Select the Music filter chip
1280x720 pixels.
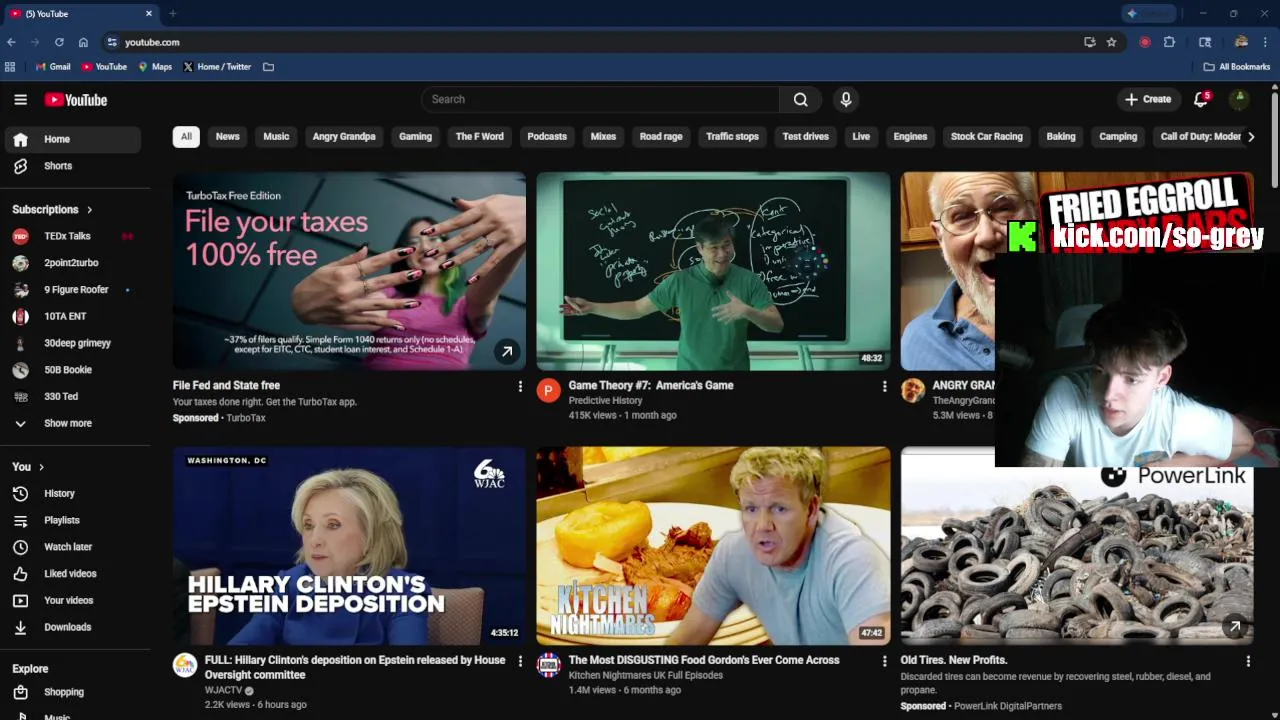point(276,137)
